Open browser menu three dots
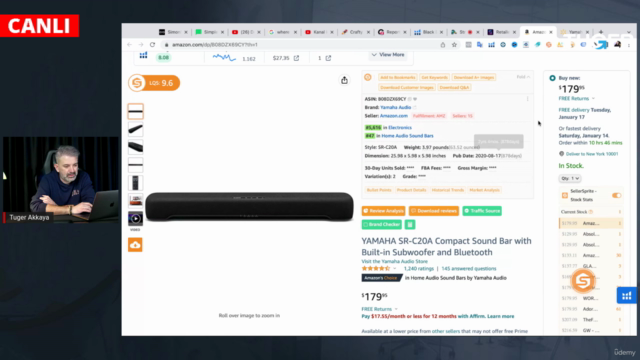This screenshot has width=640, height=360. 629,45
